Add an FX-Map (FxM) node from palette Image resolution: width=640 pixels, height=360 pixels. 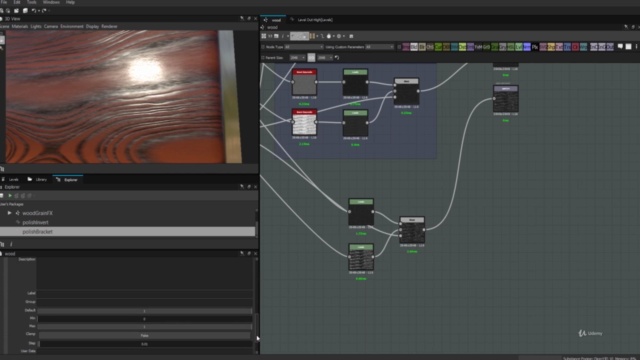tap(478, 47)
